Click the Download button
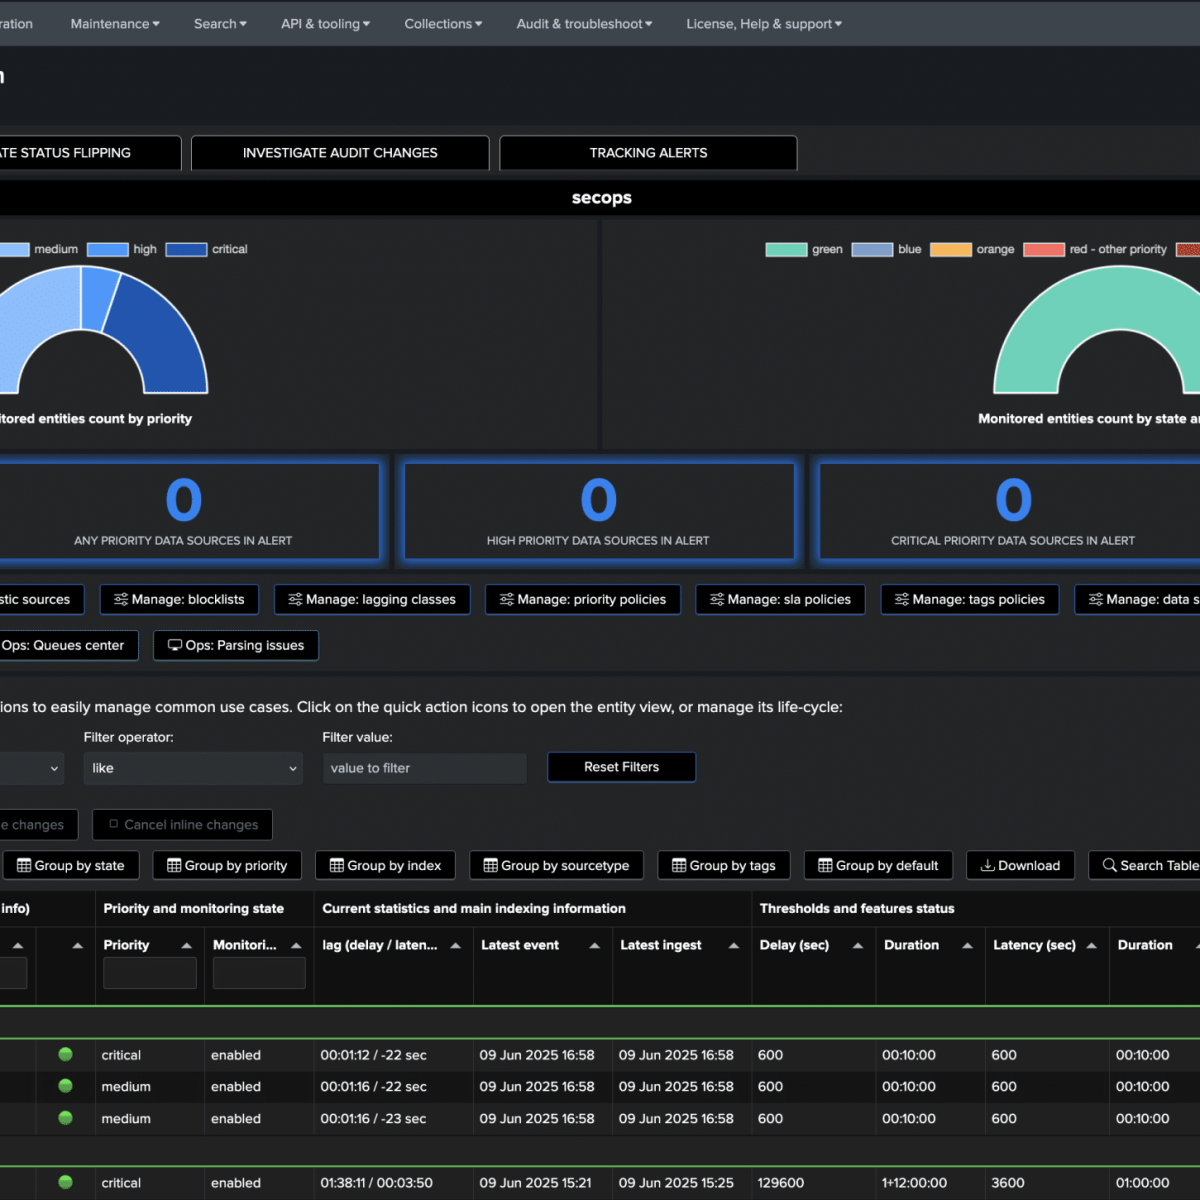Viewport: 1200px width, 1200px height. (1020, 866)
